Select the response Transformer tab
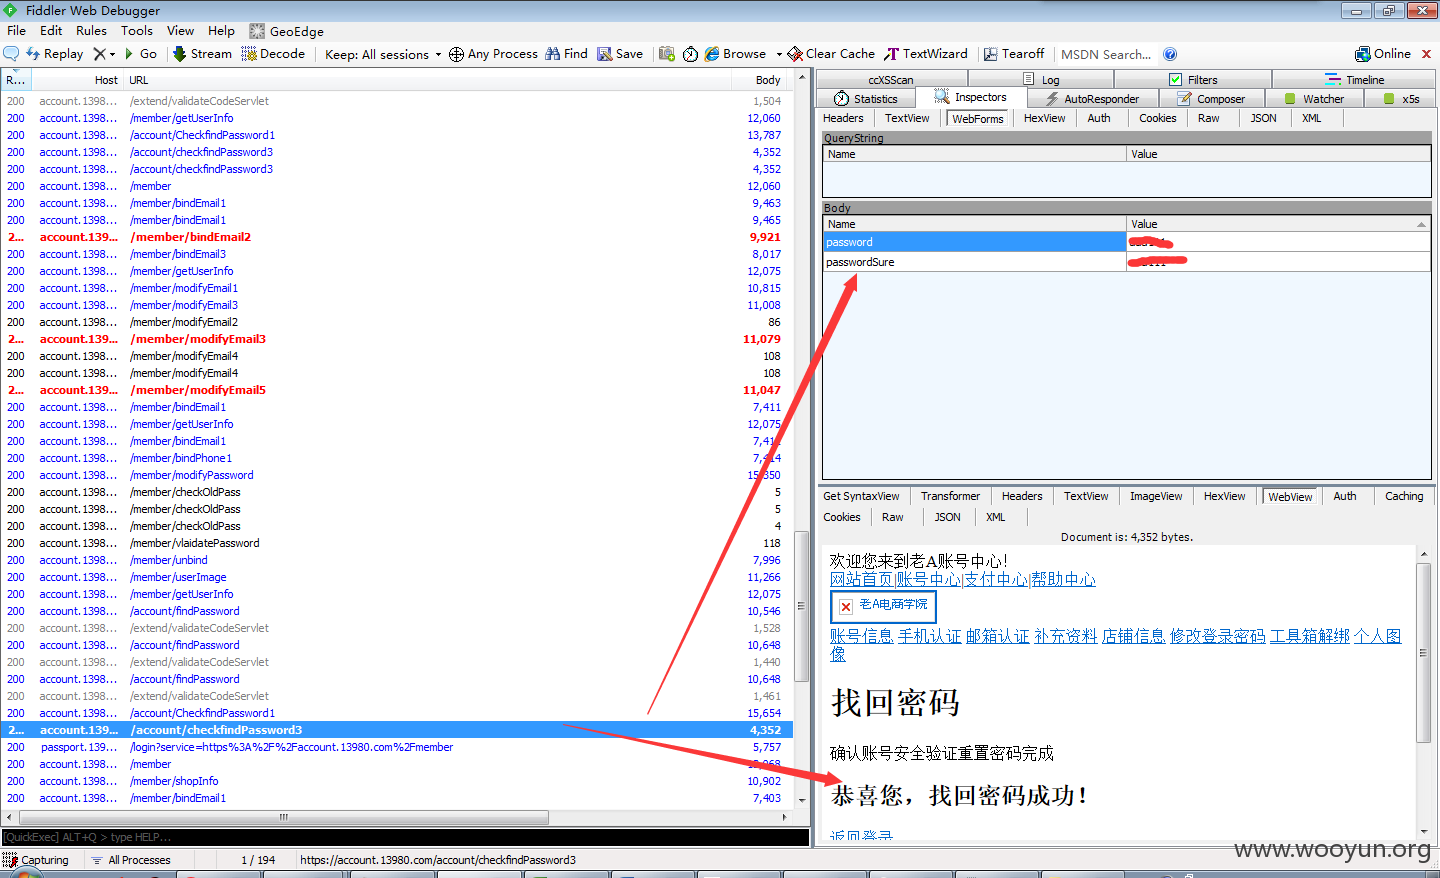This screenshot has height=878, width=1440. pyautogui.click(x=950, y=496)
